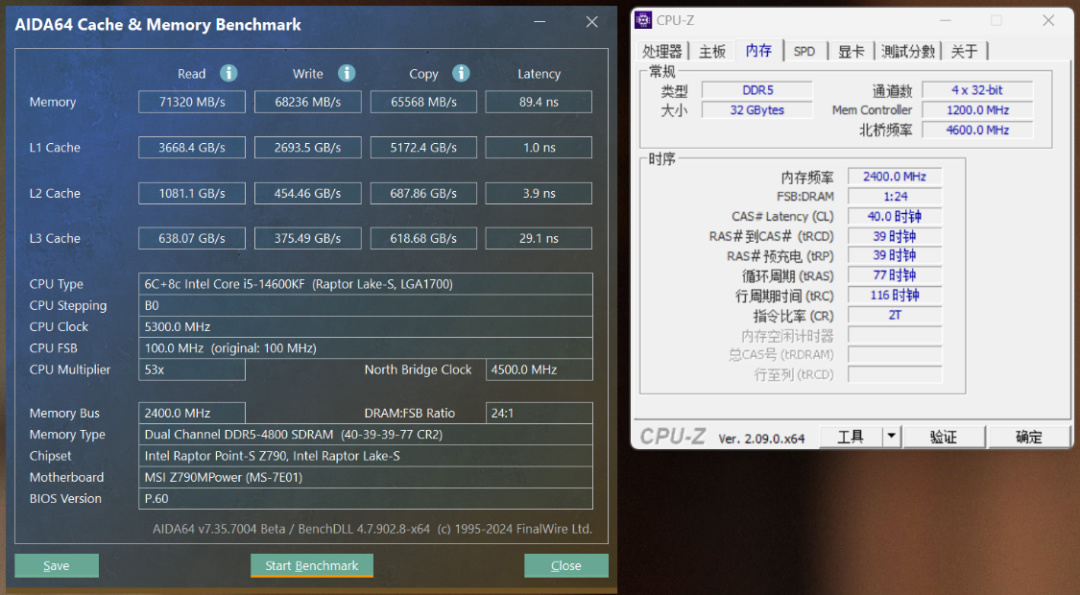
Task: Click the Chipset field Intel Raptor Point-S Z790
Action: [x=365, y=456]
